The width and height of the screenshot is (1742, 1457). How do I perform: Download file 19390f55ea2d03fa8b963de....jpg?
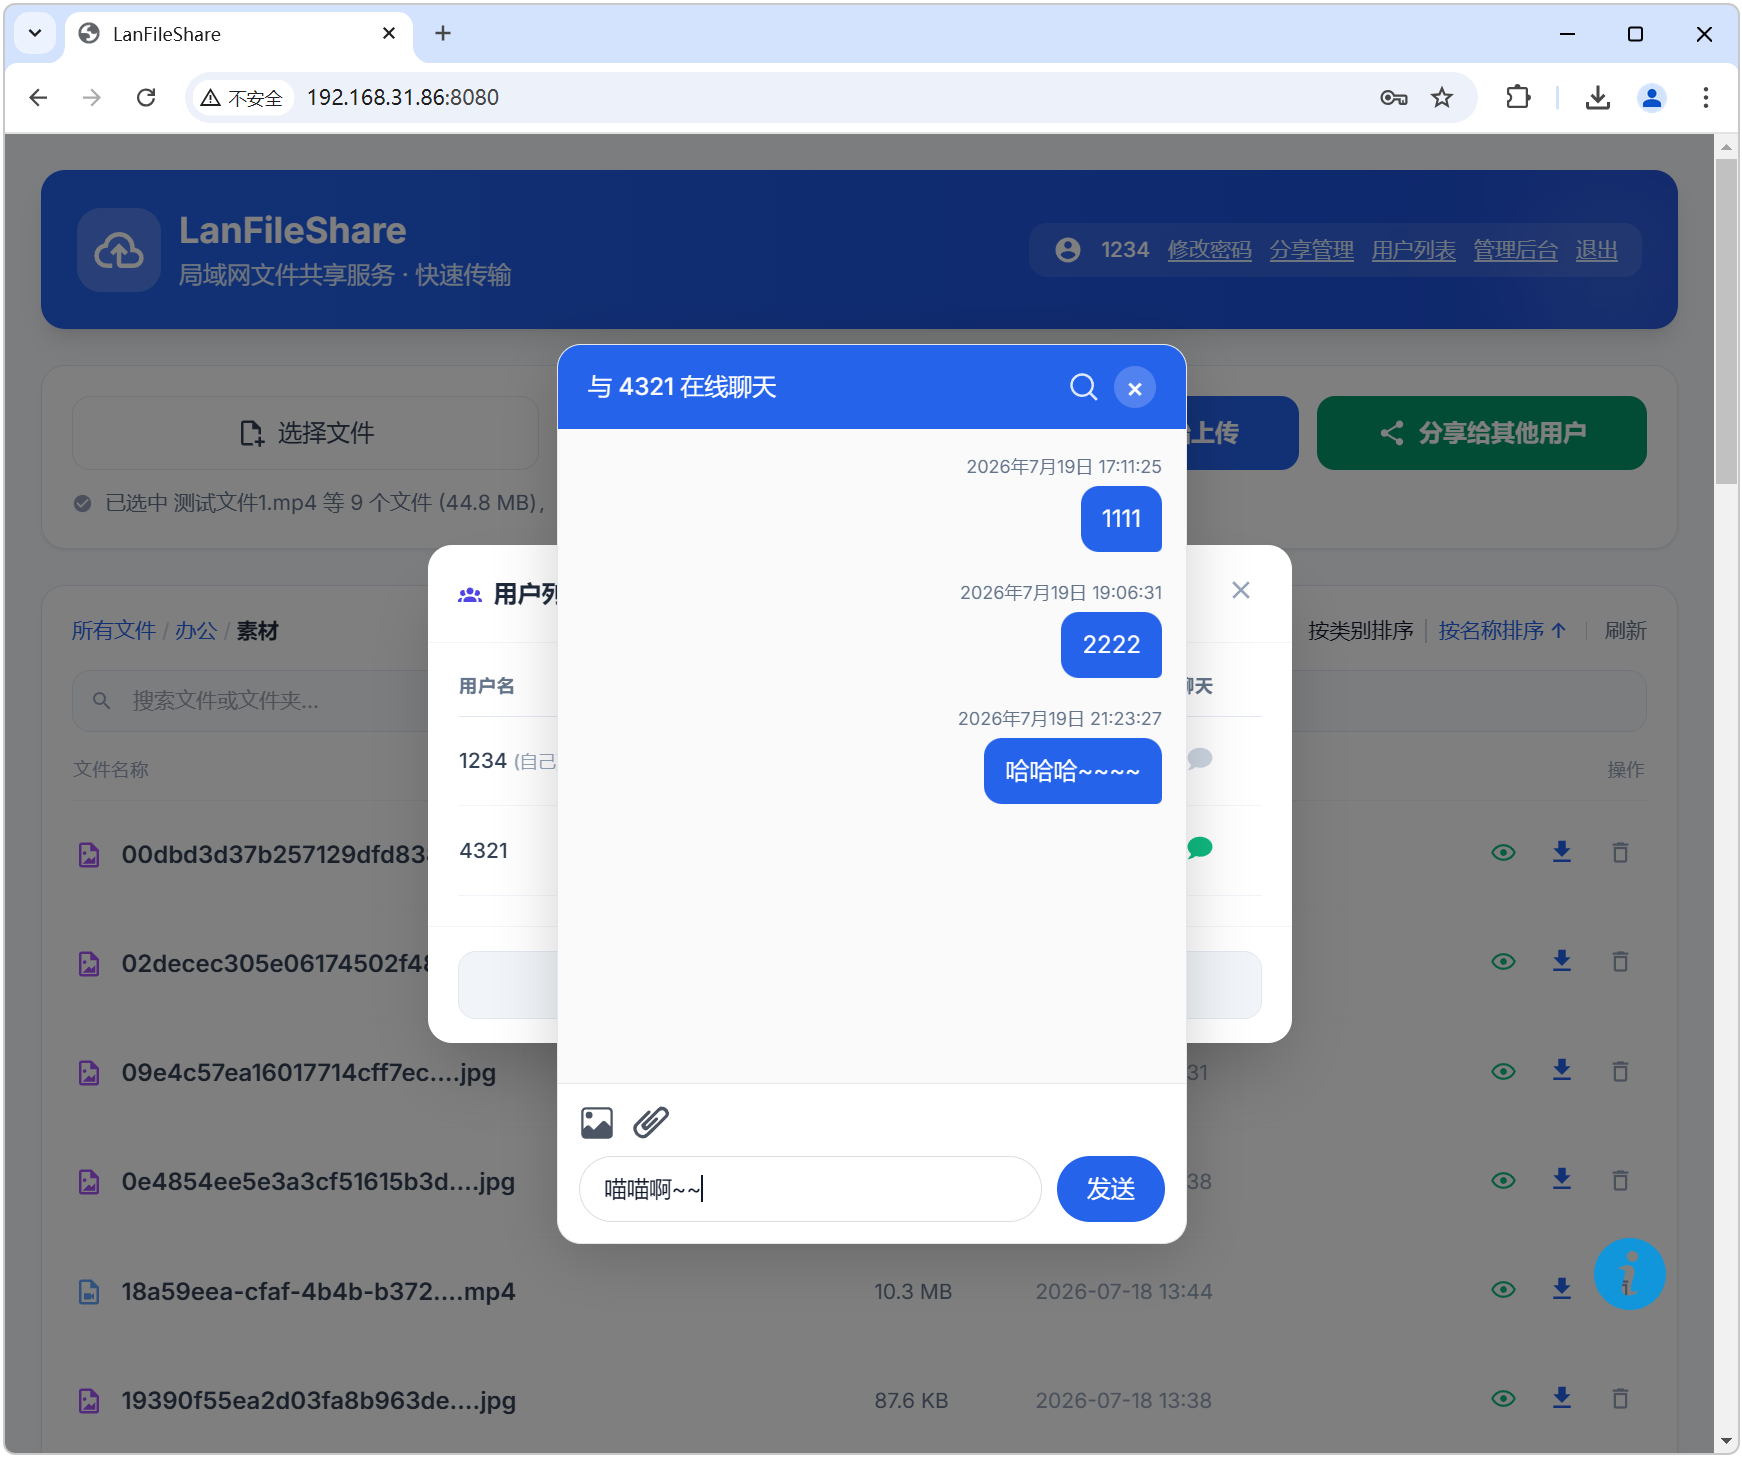pos(1562,1398)
